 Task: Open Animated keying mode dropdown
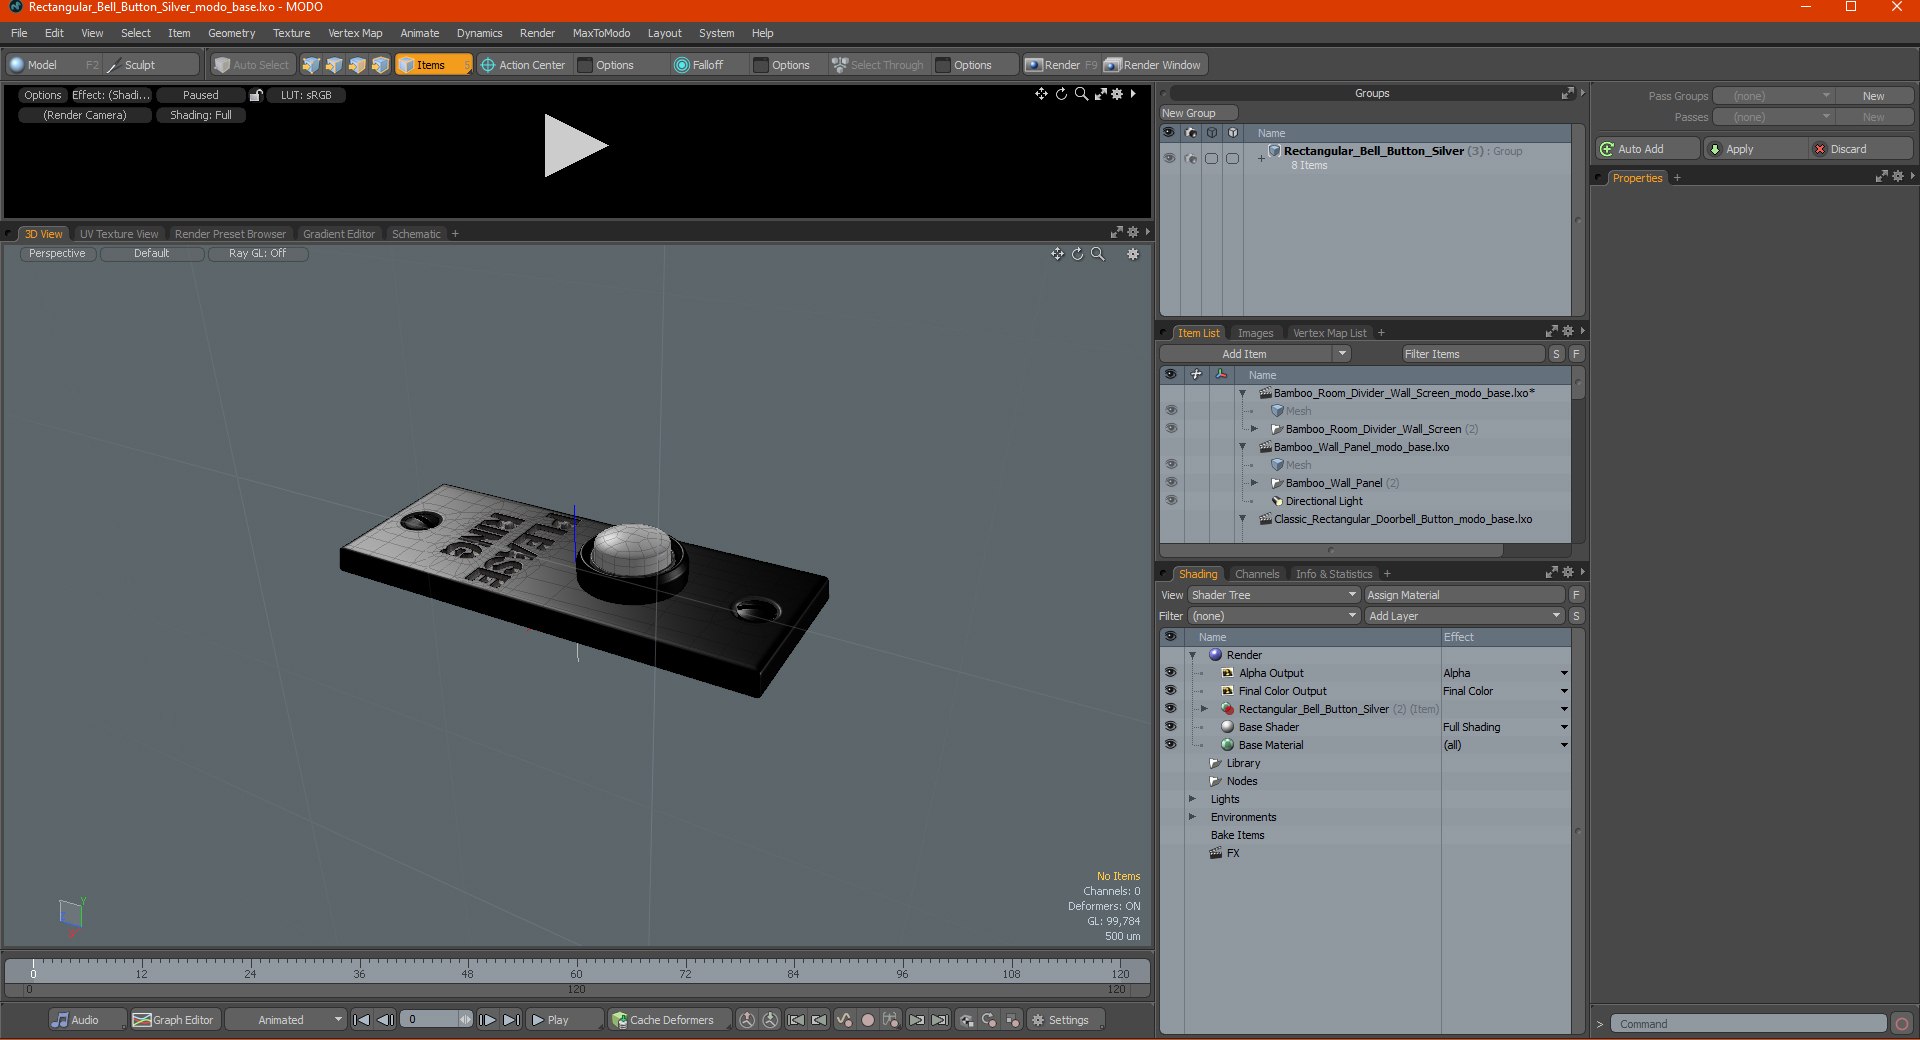286,1020
